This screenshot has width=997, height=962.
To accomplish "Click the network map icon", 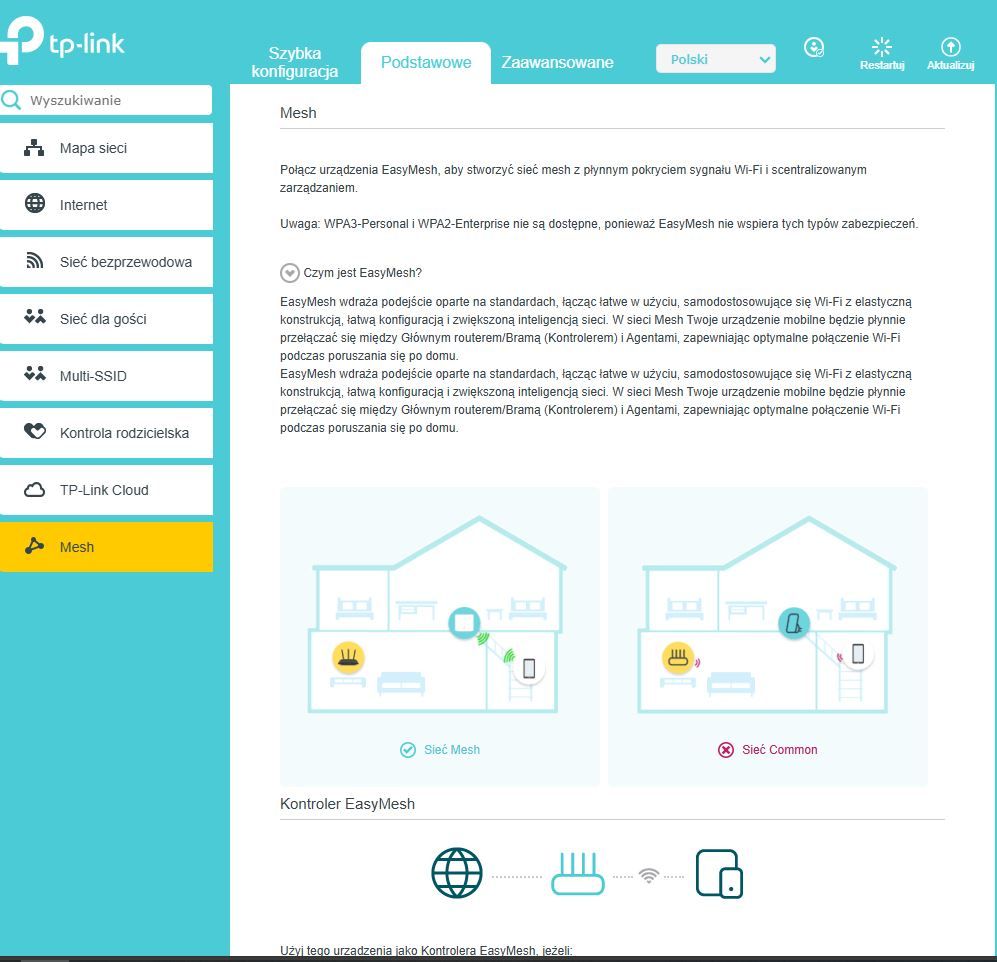I will (34, 148).
